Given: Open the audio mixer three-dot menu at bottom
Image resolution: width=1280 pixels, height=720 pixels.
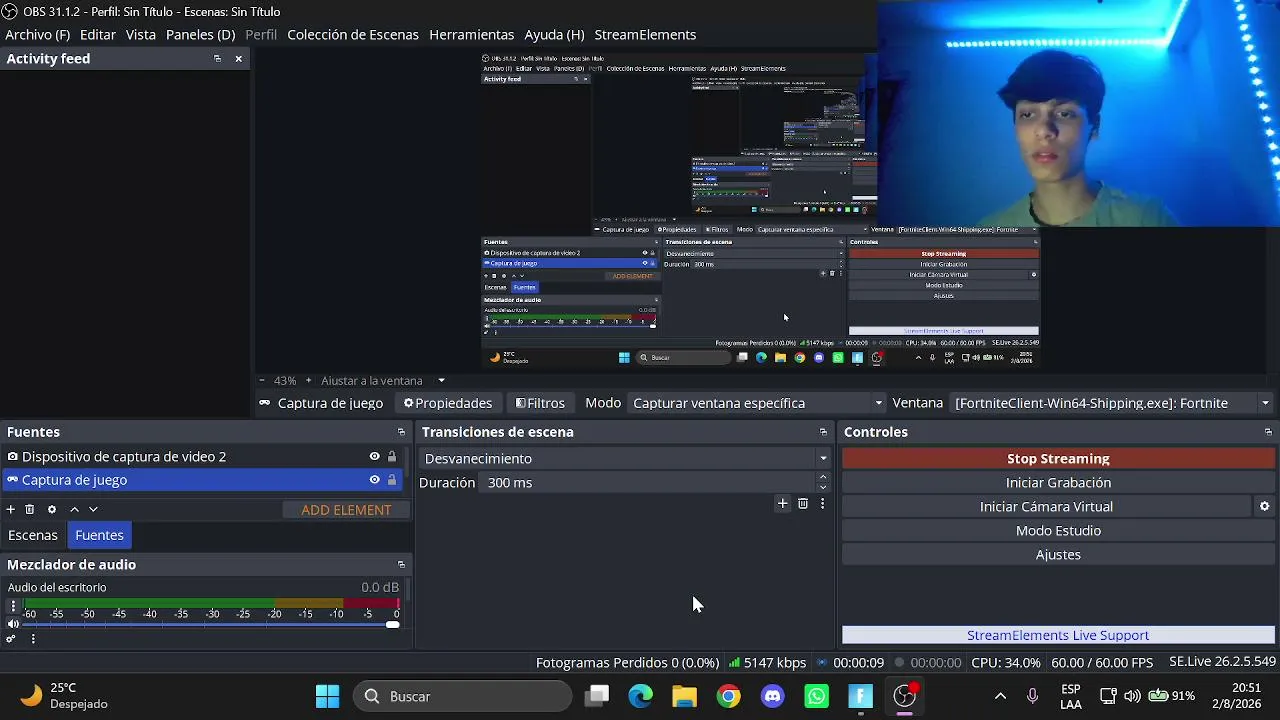Looking at the screenshot, I should click(x=33, y=639).
